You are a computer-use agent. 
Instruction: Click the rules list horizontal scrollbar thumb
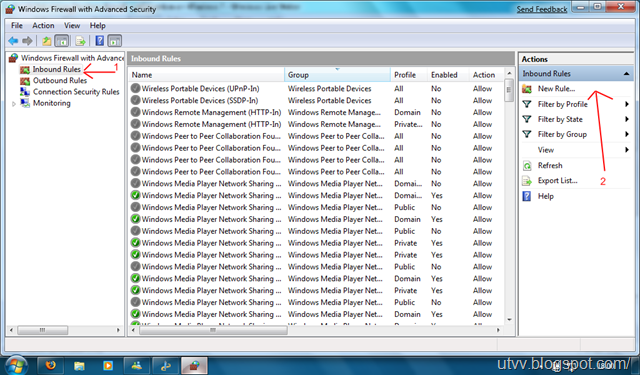pos(213,330)
